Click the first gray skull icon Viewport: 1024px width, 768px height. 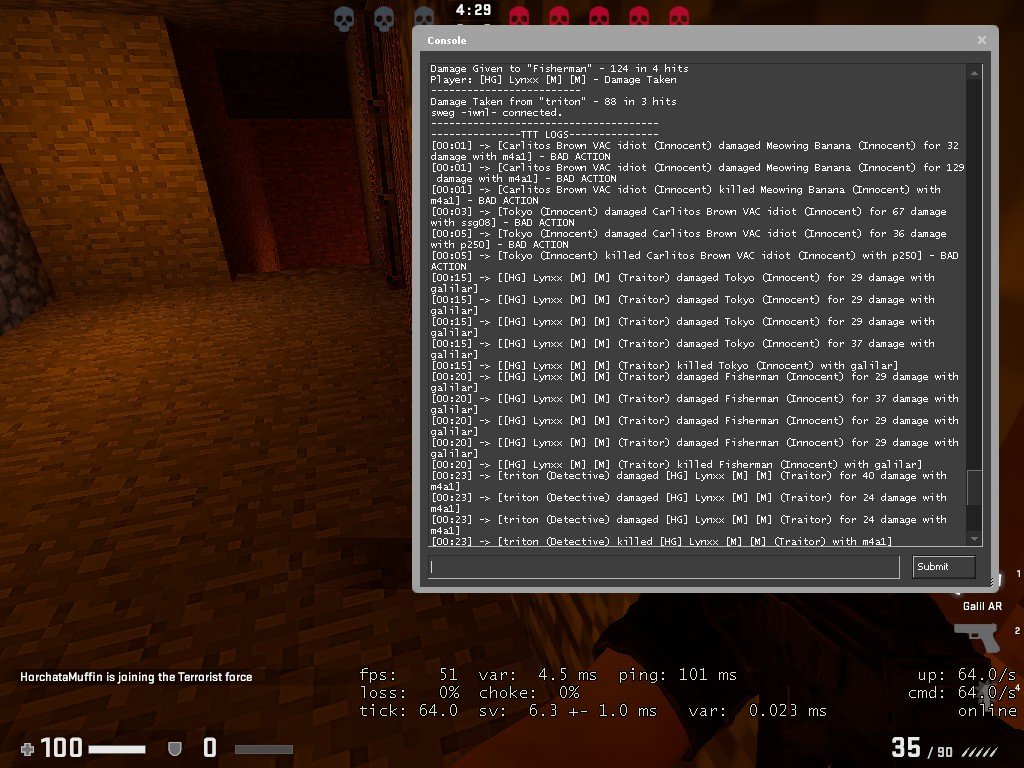point(344,17)
